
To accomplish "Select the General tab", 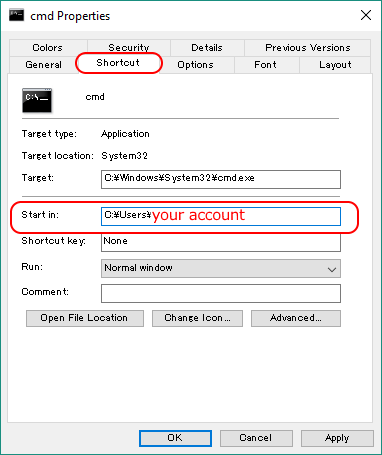I will point(44,65).
